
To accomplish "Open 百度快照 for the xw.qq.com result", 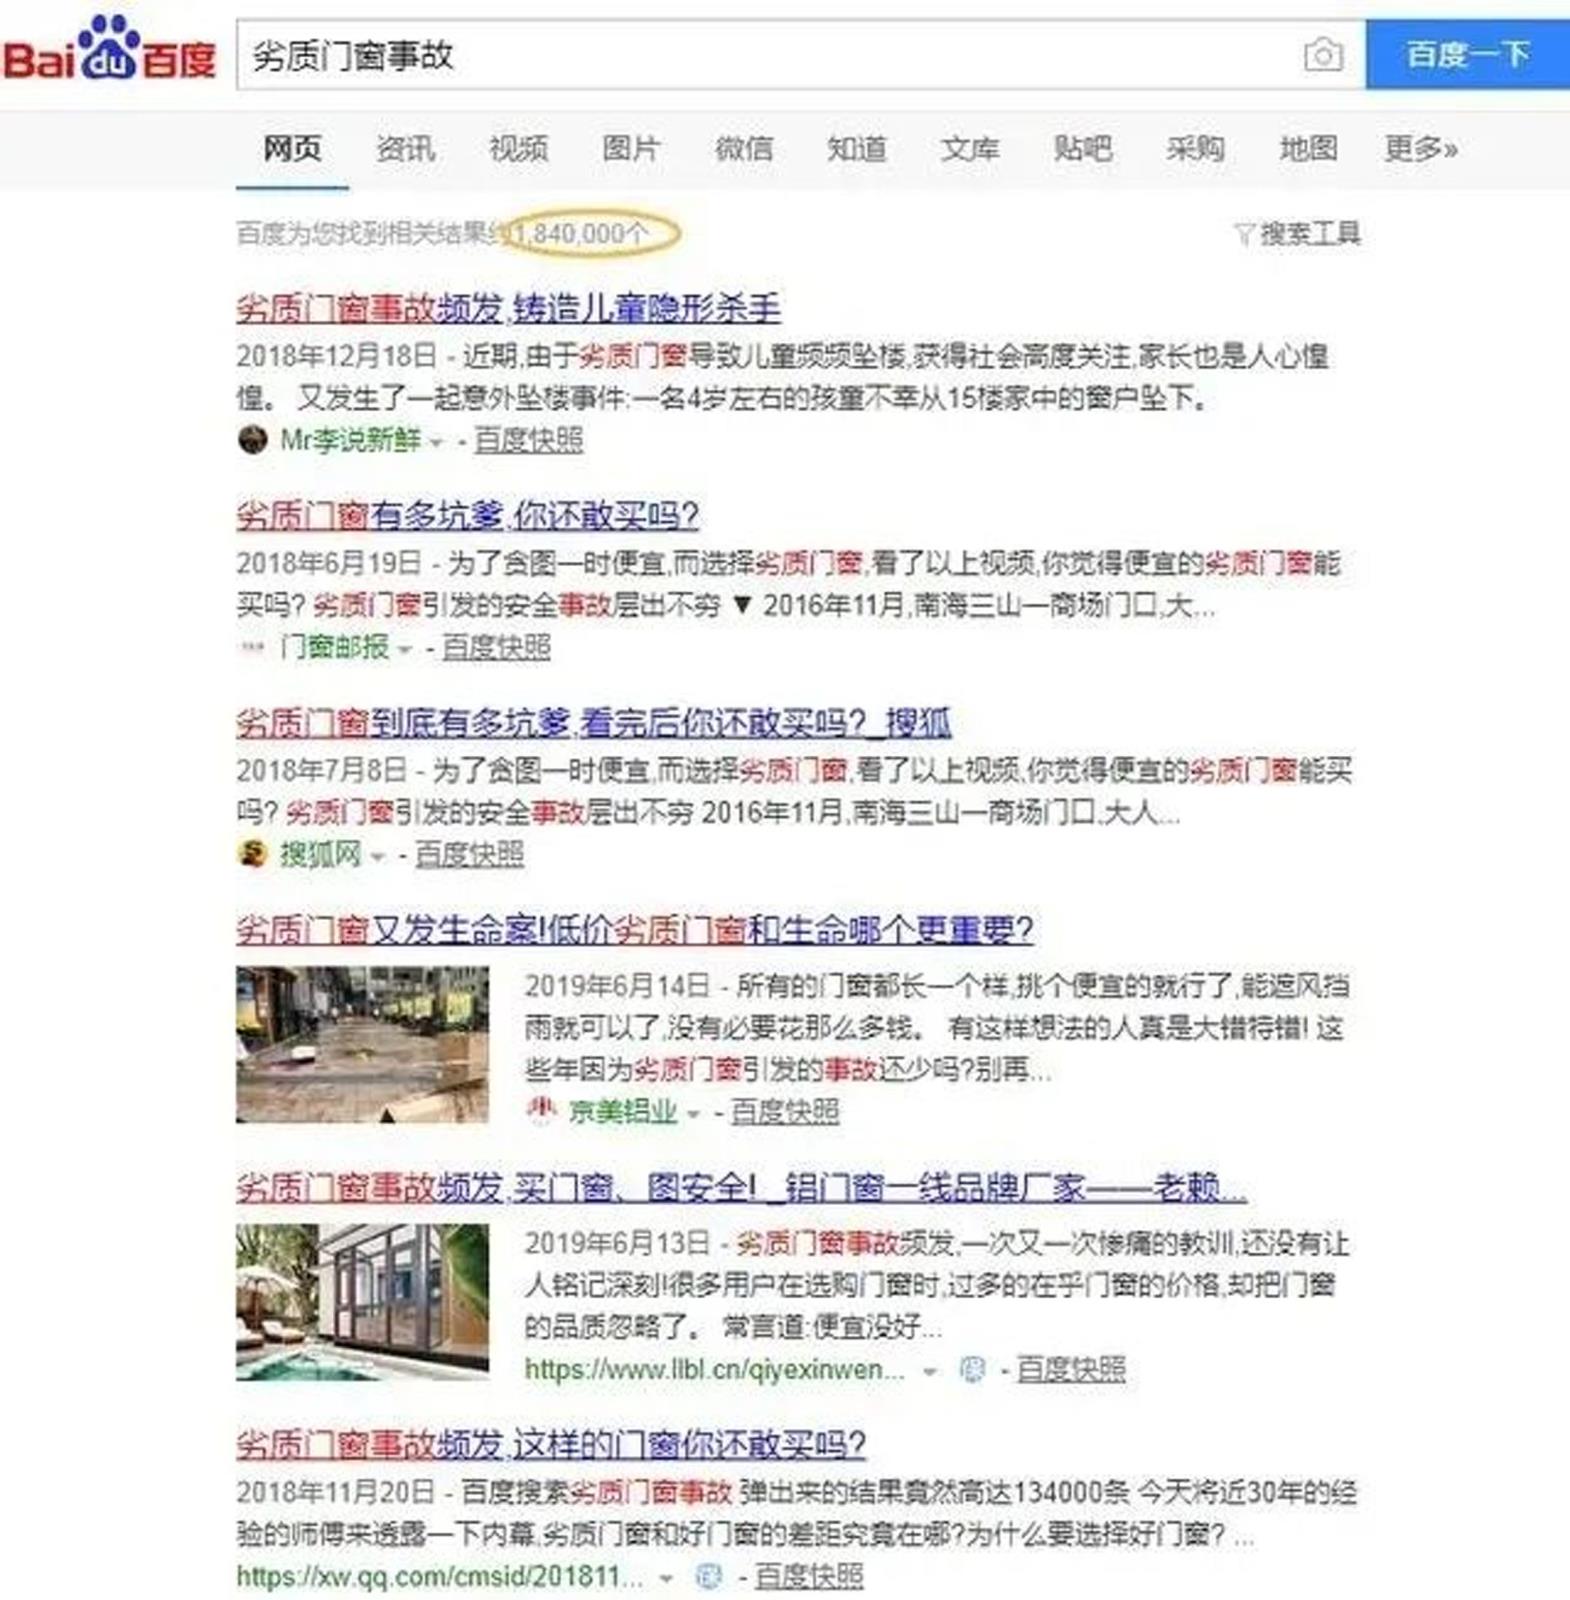I will (809, 1577).
